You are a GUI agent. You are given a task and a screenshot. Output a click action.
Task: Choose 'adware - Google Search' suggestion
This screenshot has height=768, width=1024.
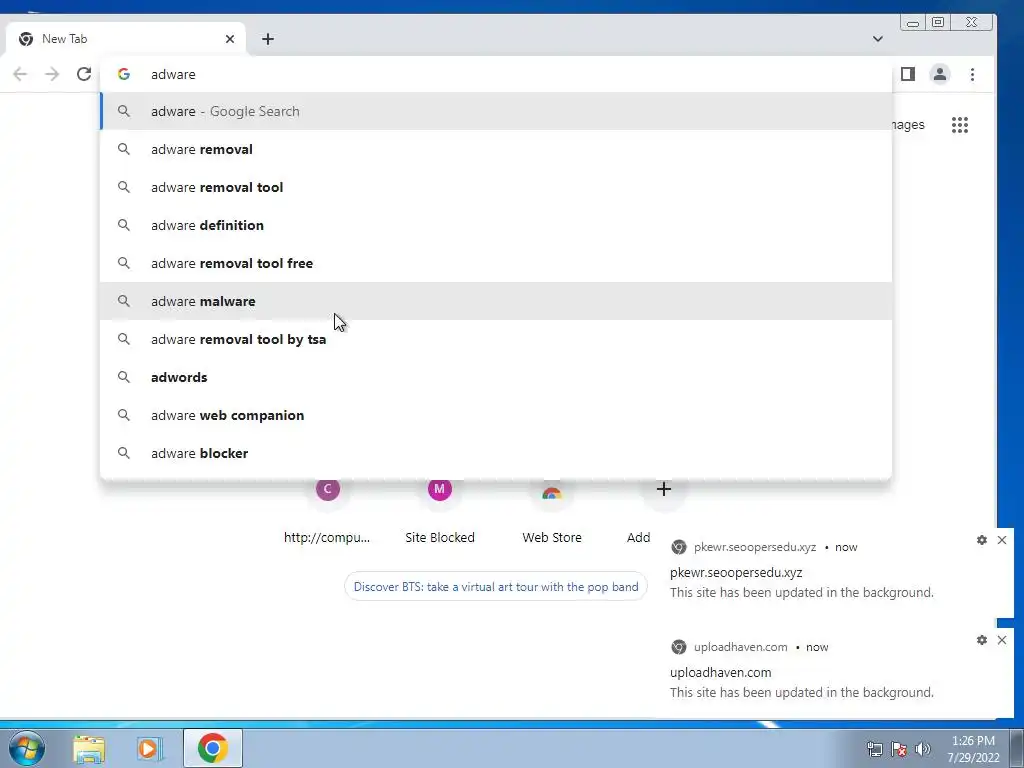[496, 111]
